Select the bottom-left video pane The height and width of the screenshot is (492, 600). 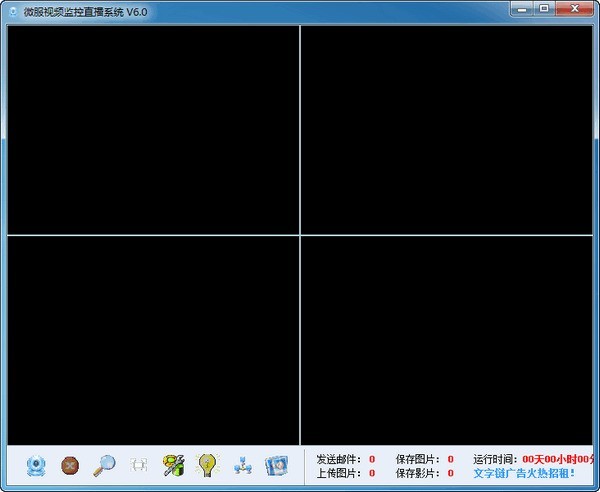(x=153, y=340)
